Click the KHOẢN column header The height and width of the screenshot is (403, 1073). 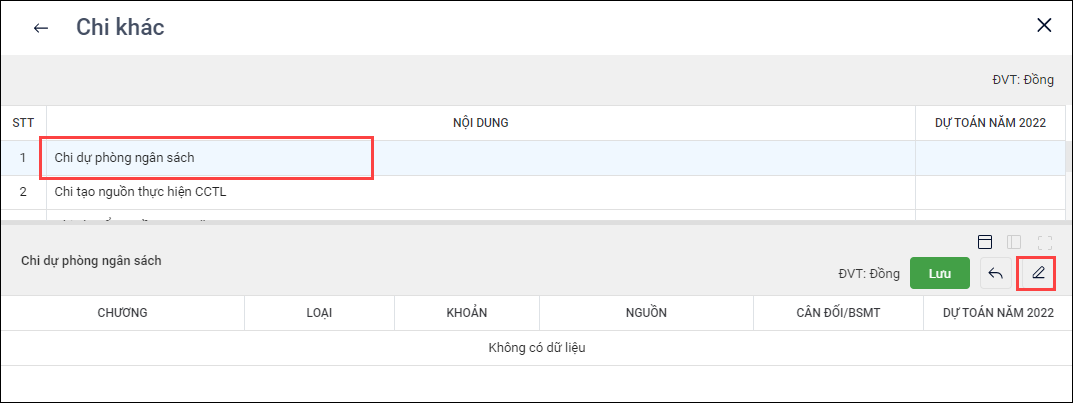(x=466, y=313)
